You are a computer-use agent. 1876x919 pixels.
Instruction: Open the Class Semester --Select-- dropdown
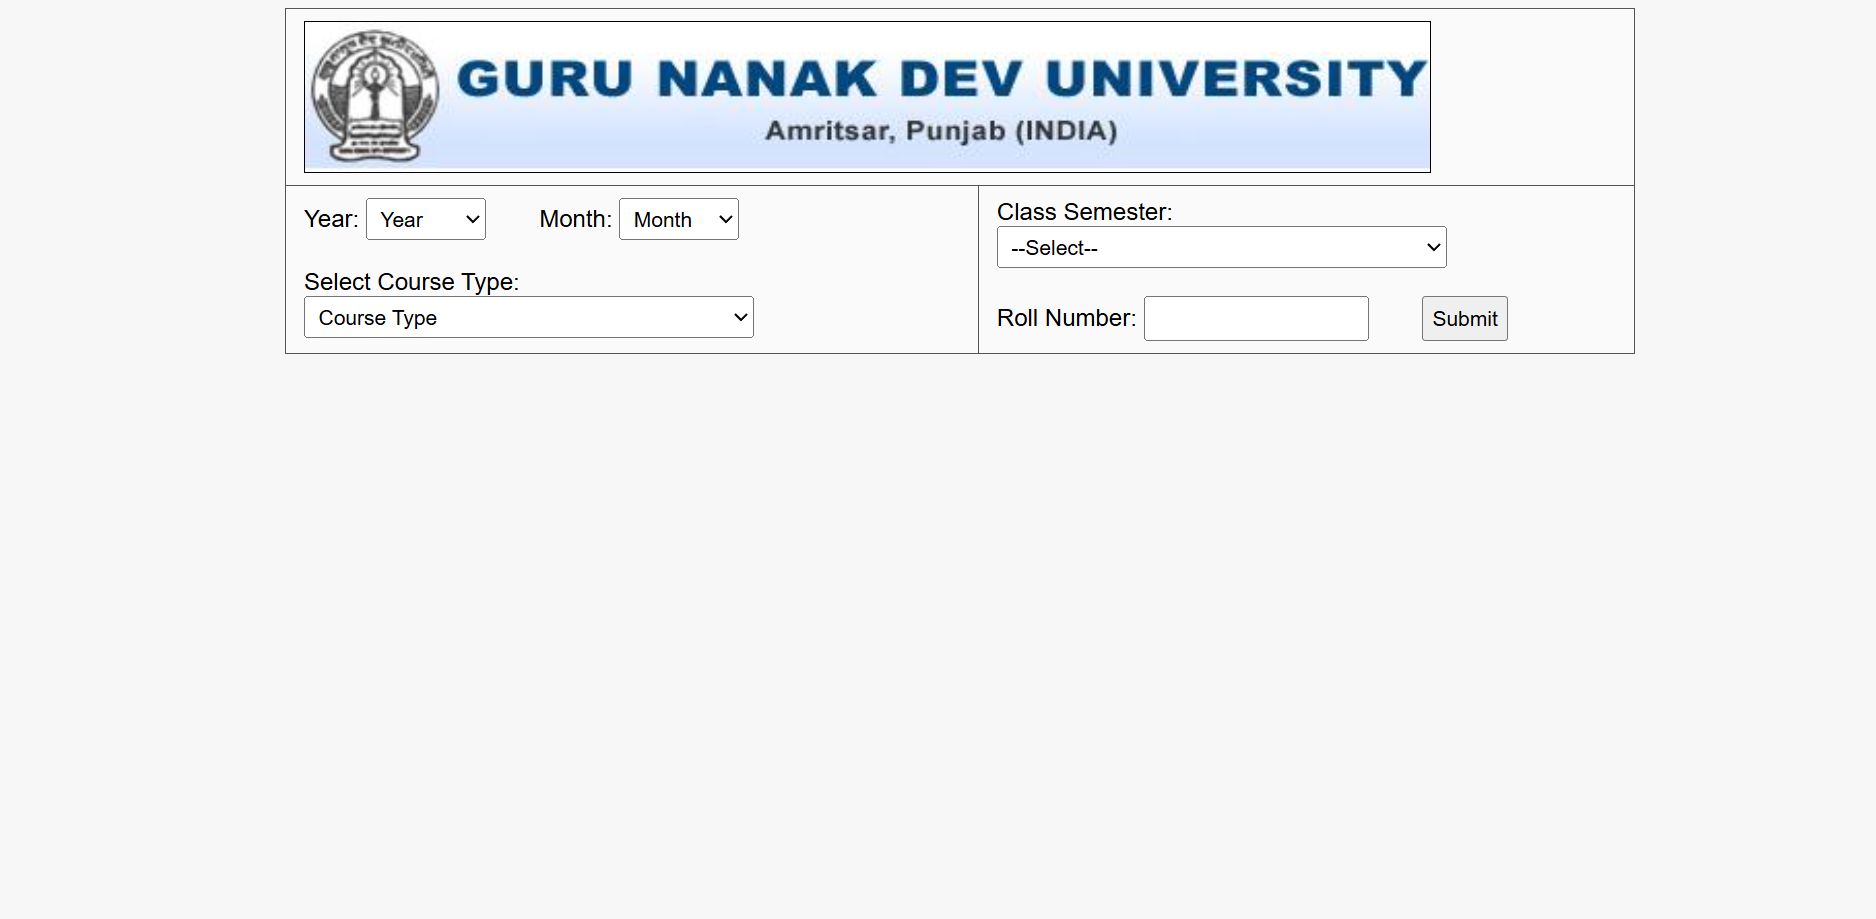coord(1220,247)
